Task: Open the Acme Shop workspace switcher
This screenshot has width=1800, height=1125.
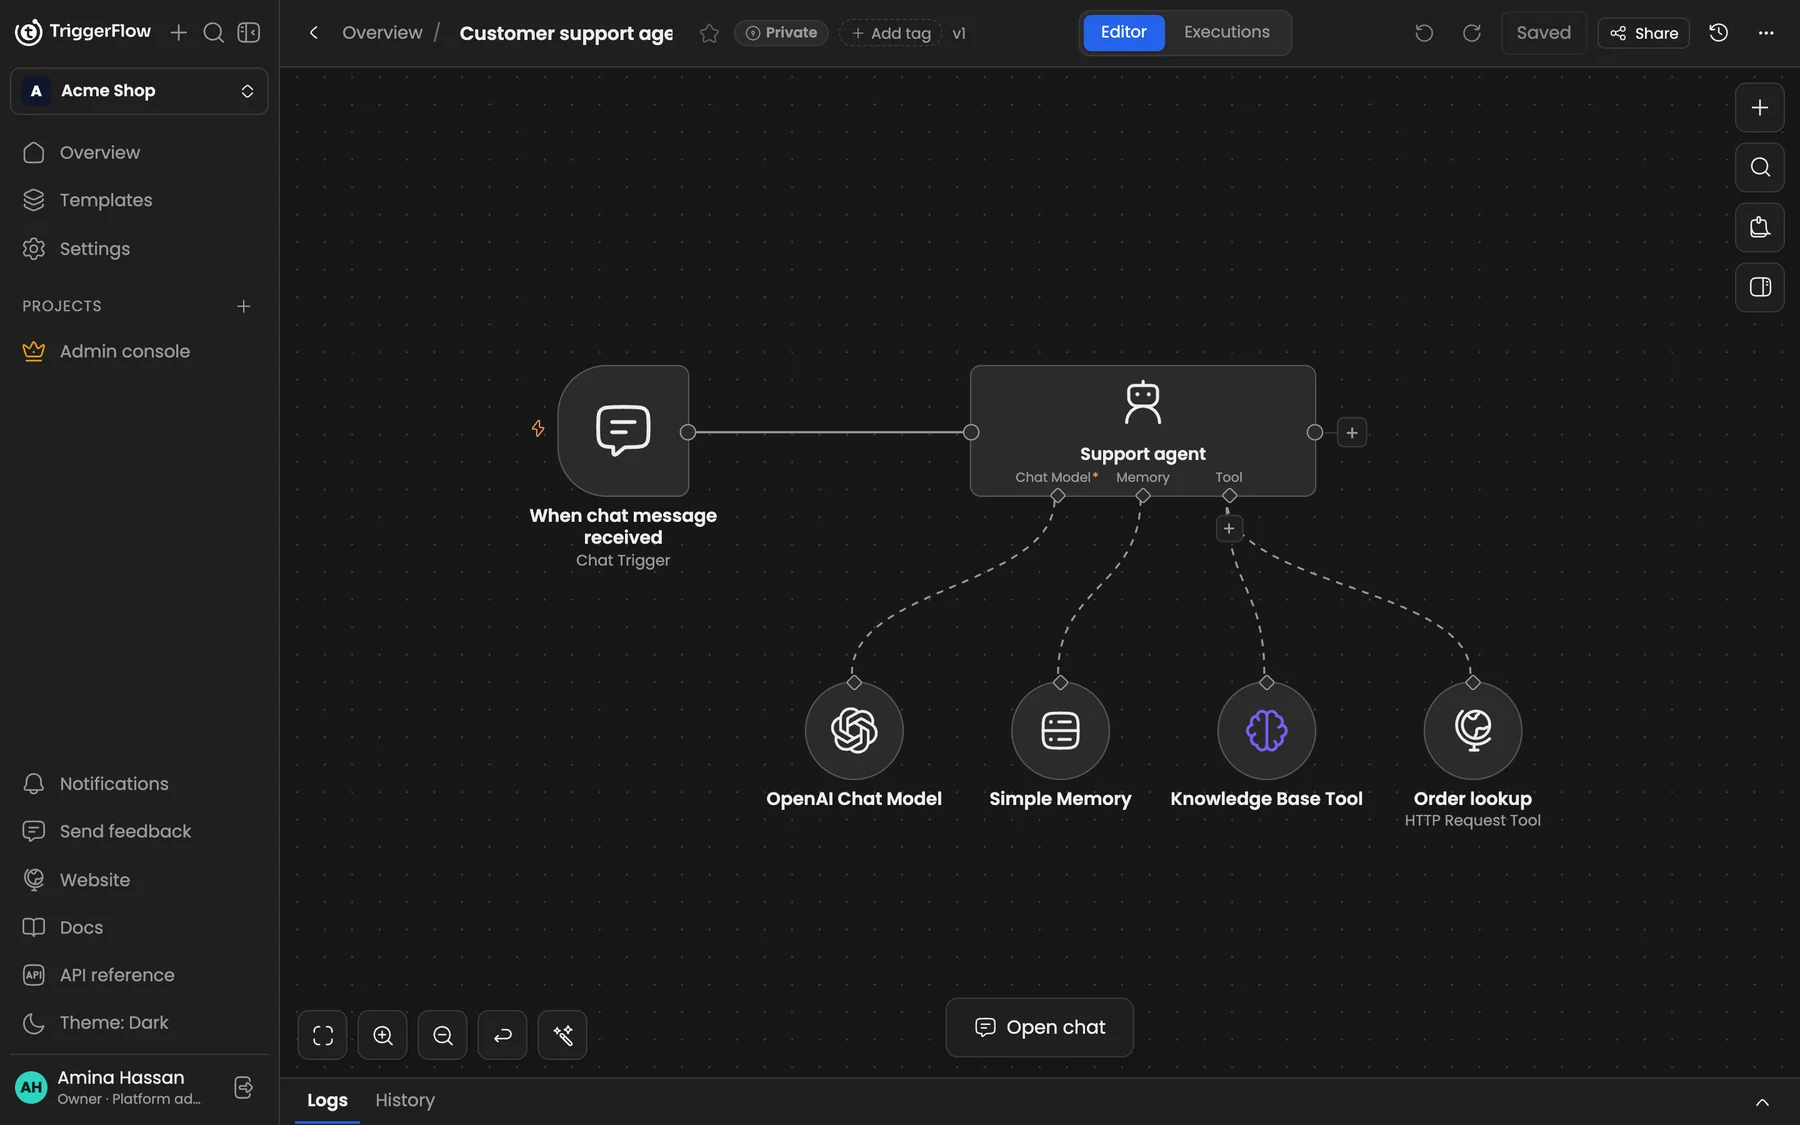Action: pyautogui.click(x=139, y=91)
